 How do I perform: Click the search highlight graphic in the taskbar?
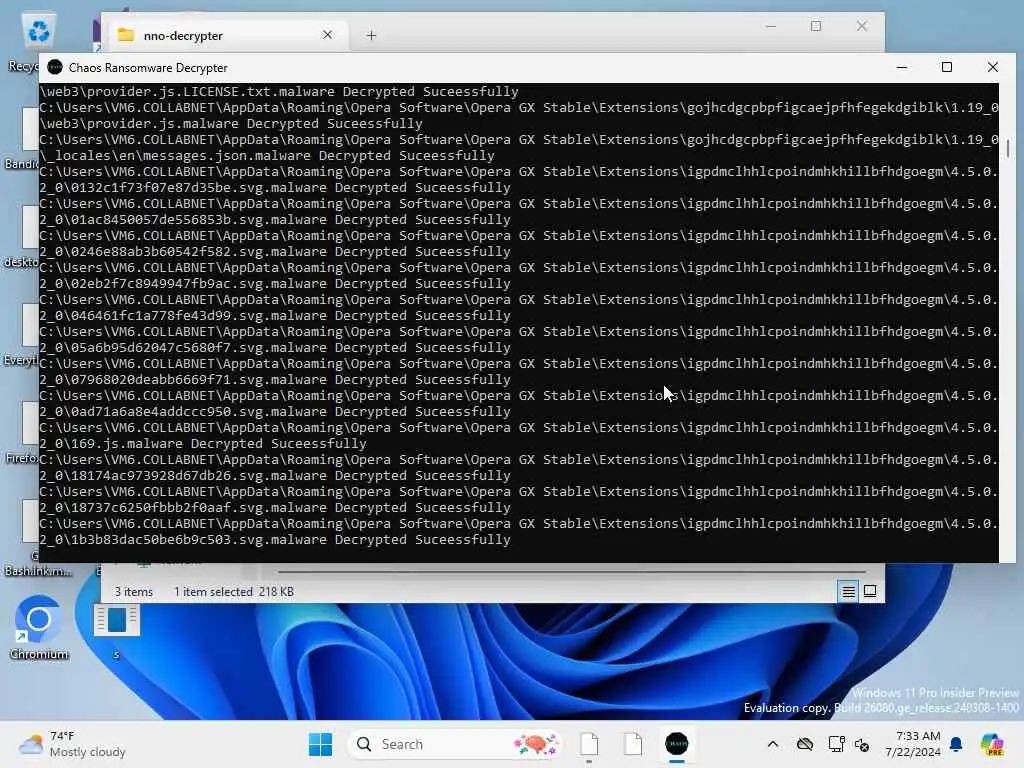pos(536,744)
